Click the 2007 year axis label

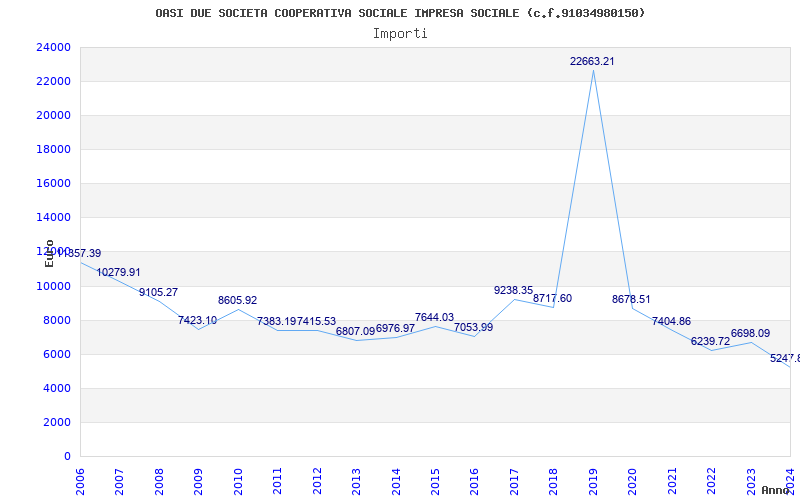click(119, 481)
